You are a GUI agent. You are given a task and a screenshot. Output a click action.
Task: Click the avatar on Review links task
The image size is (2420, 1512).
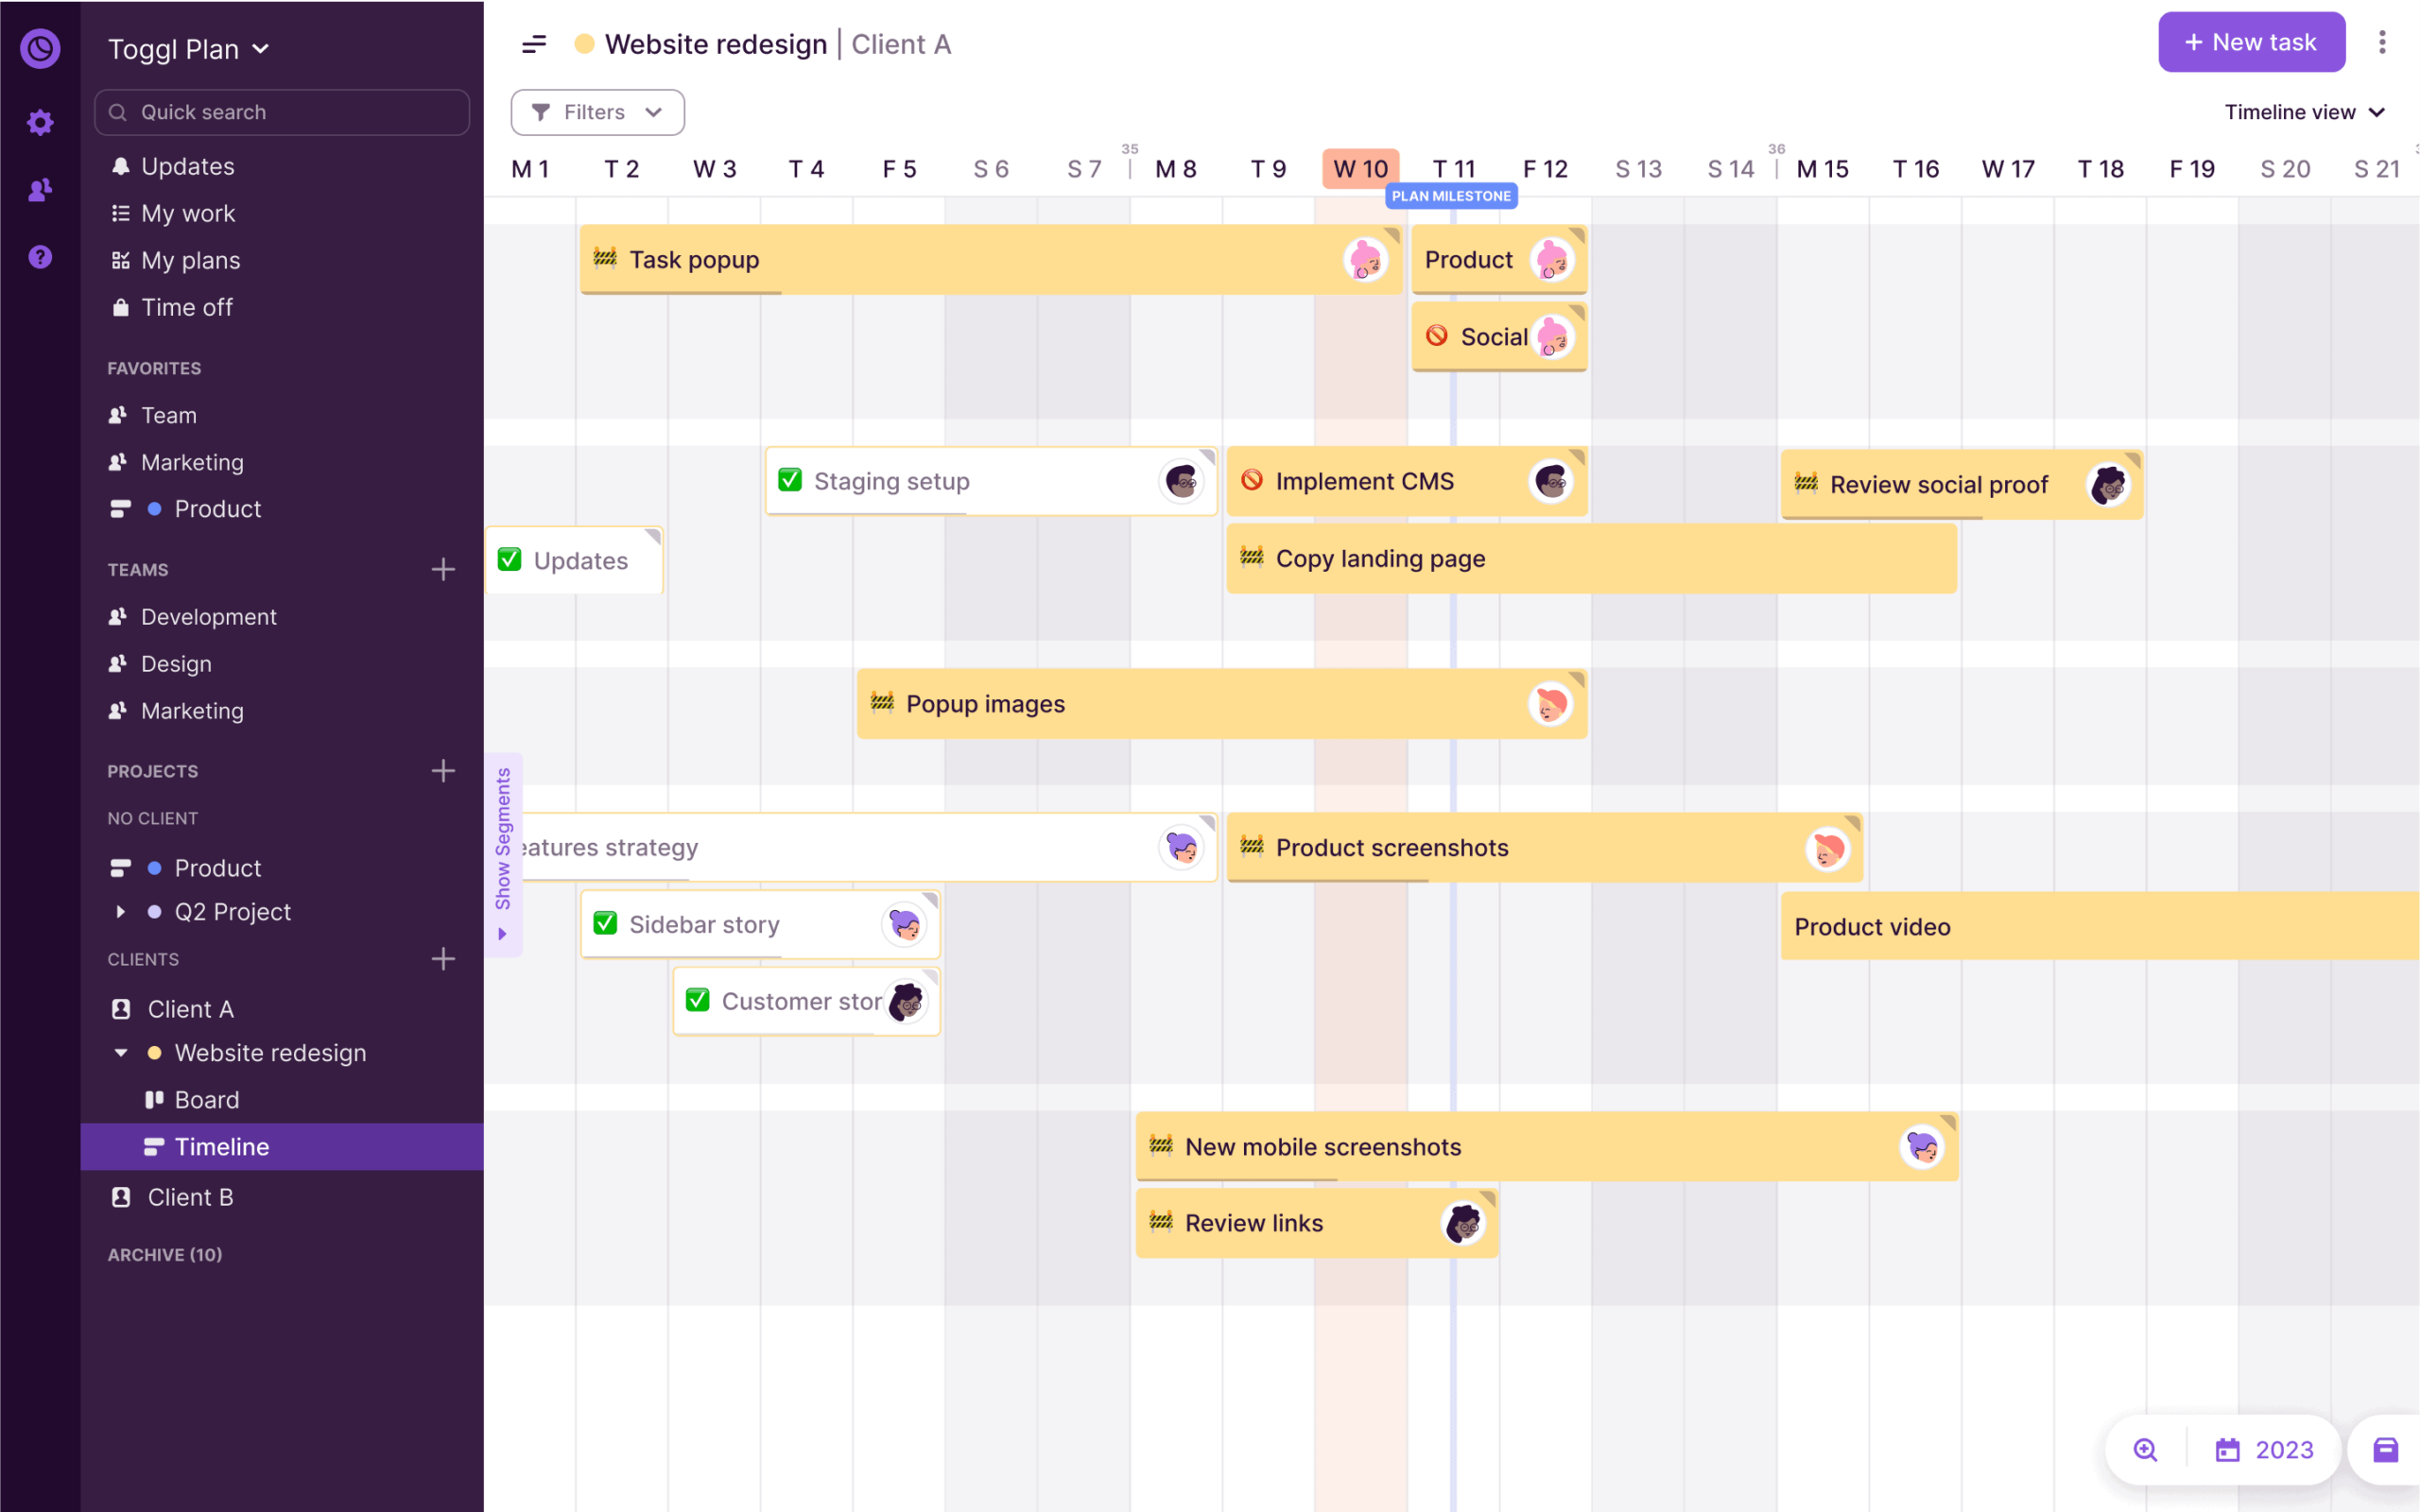click(x=1463, y=1223)
